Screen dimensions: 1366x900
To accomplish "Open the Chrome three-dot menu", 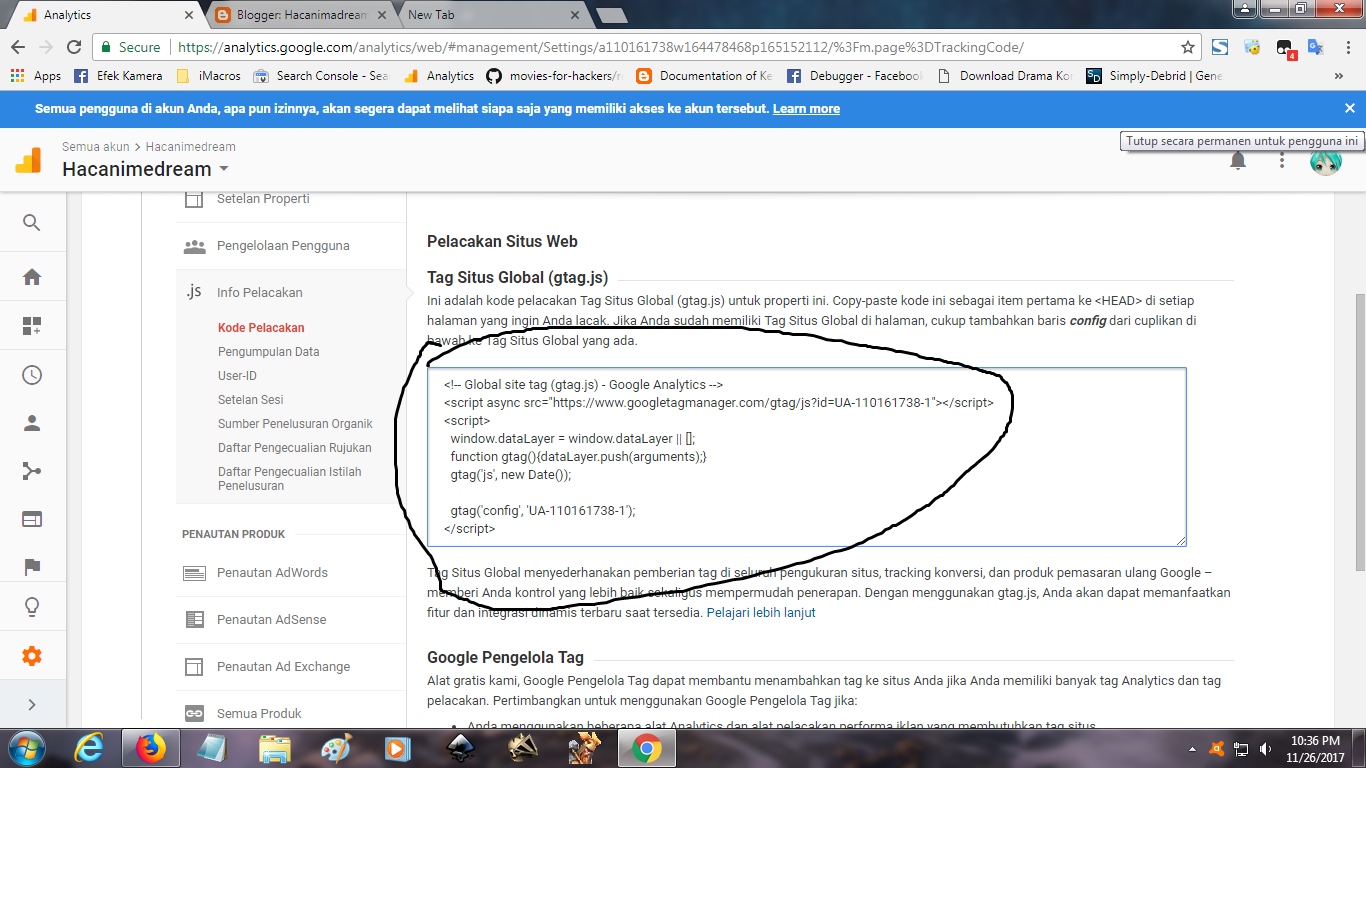I will pos(1348,47).
